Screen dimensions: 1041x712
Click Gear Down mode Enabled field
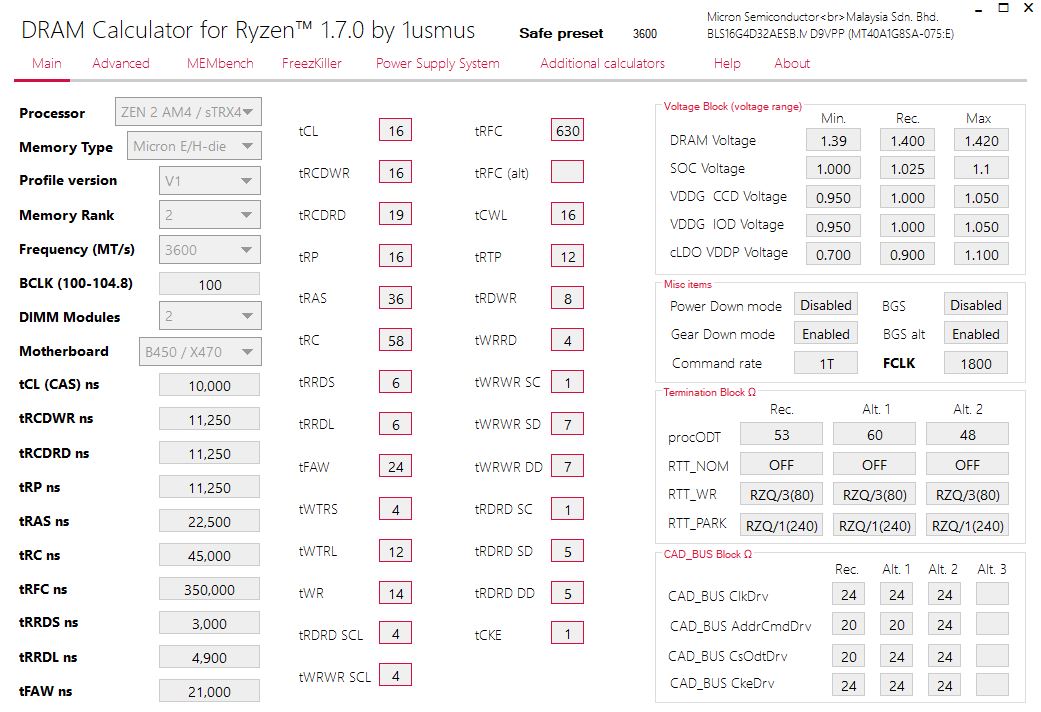[826, 334]
